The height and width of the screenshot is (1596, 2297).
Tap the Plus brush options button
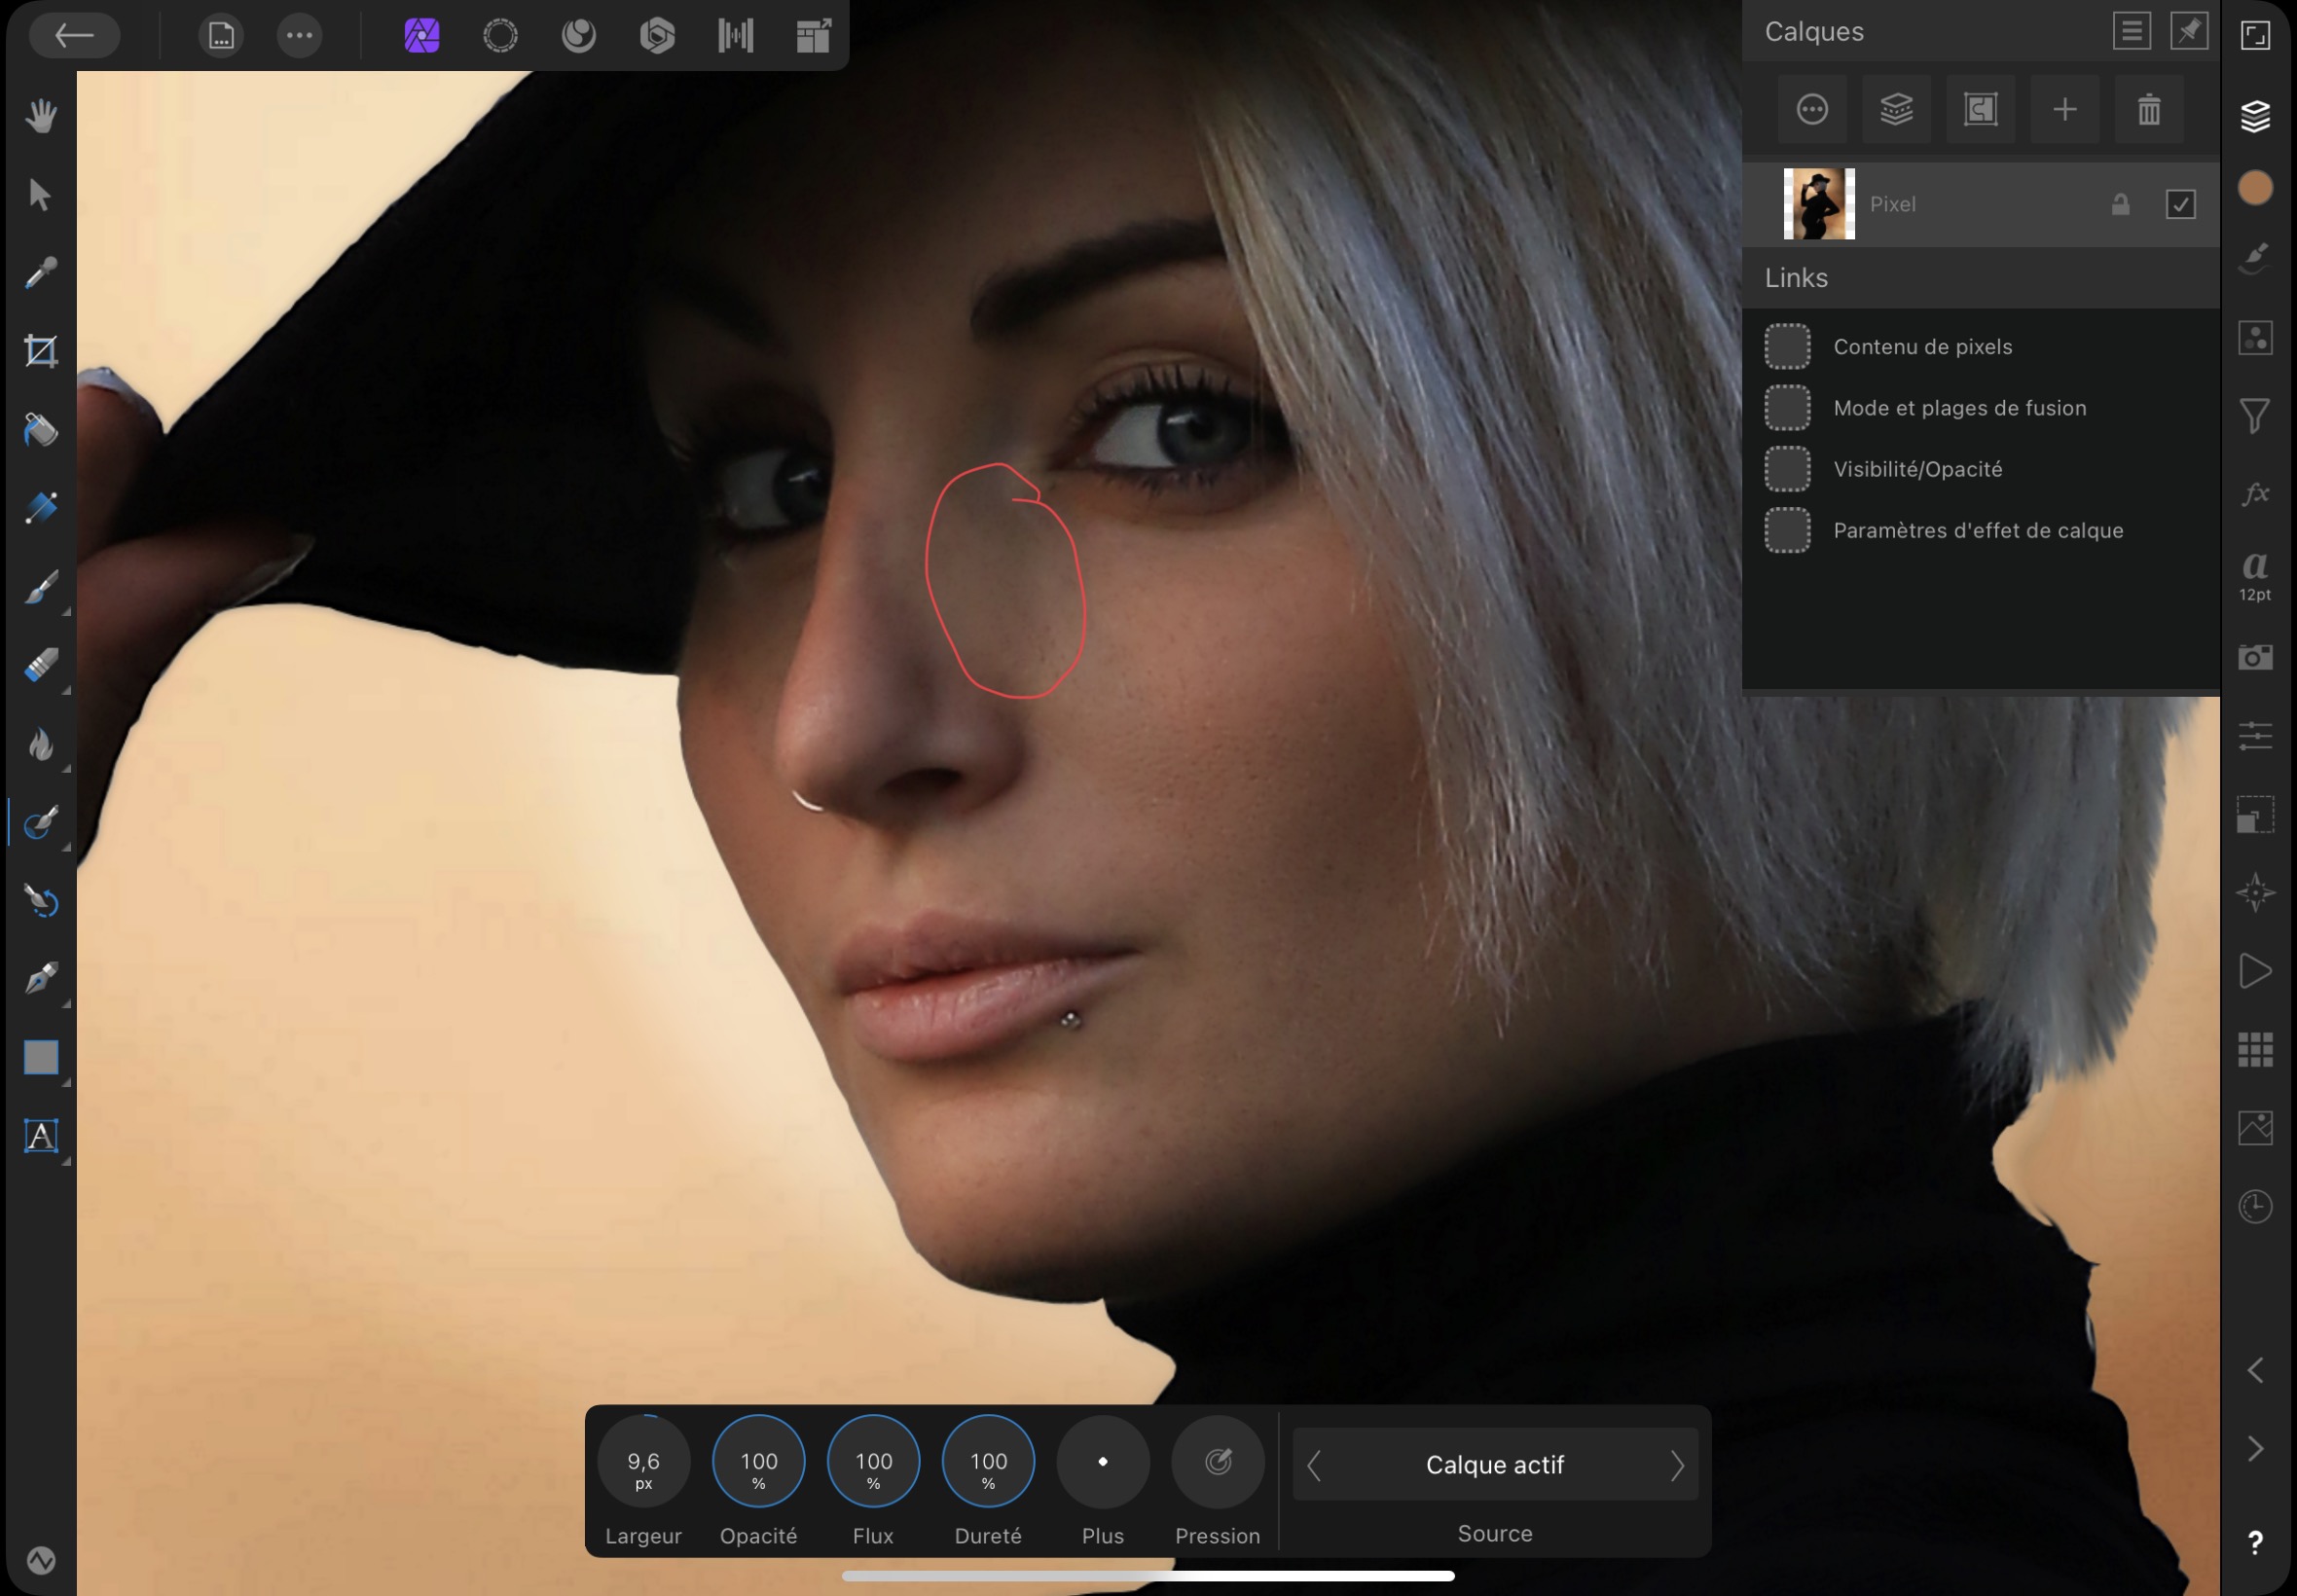pos(1102,1462)
